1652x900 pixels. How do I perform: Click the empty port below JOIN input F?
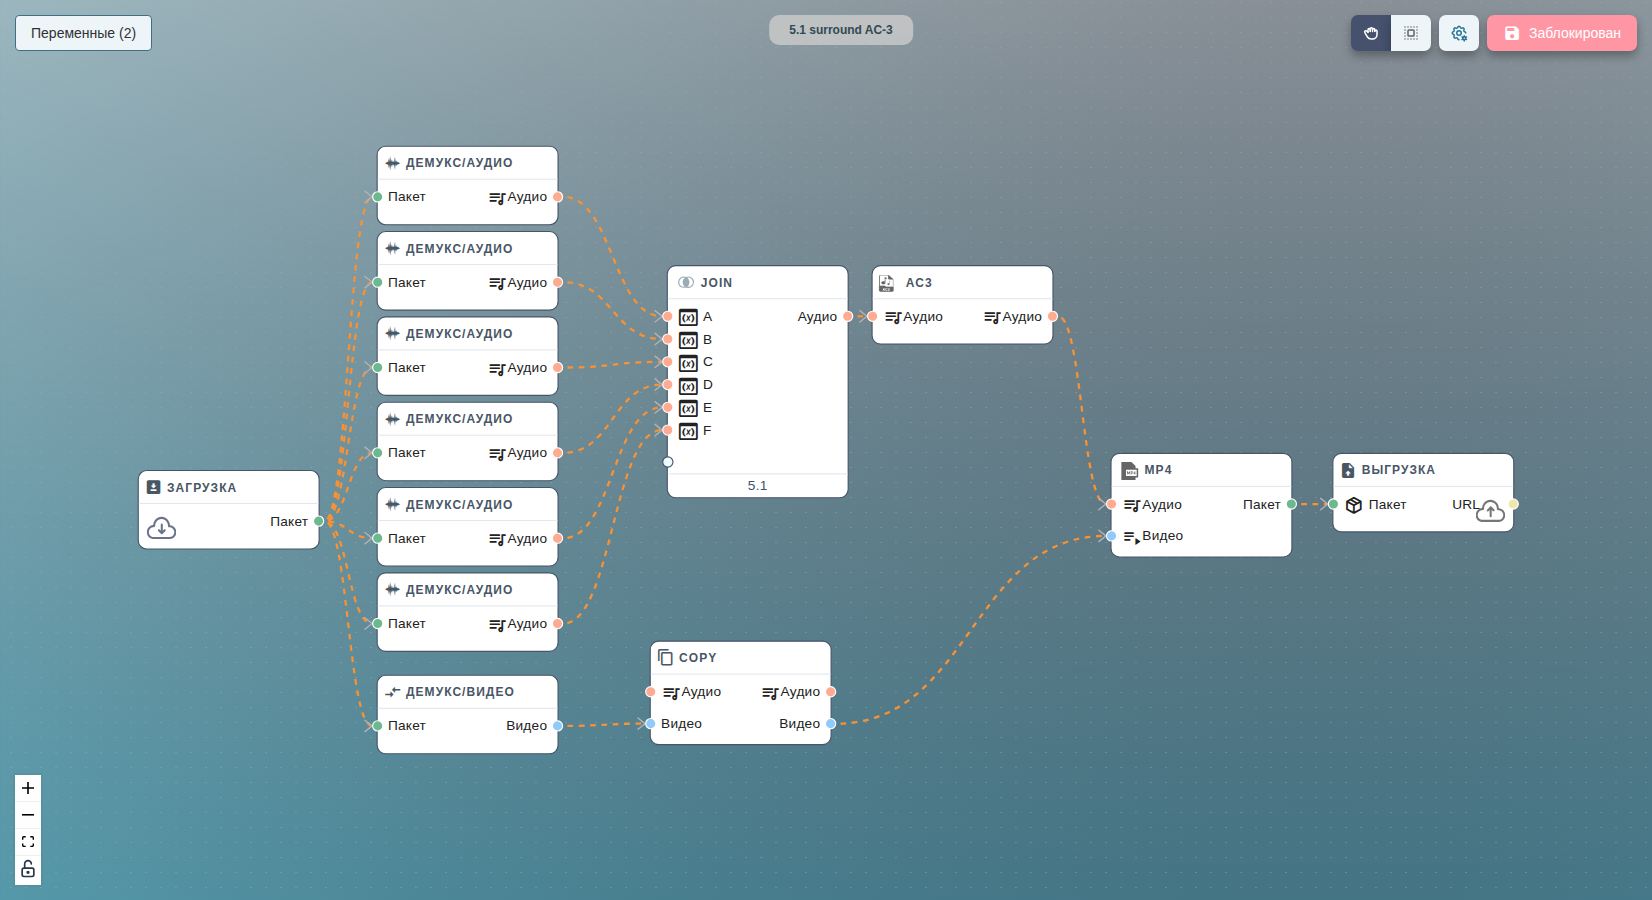[x=668, y=462]
